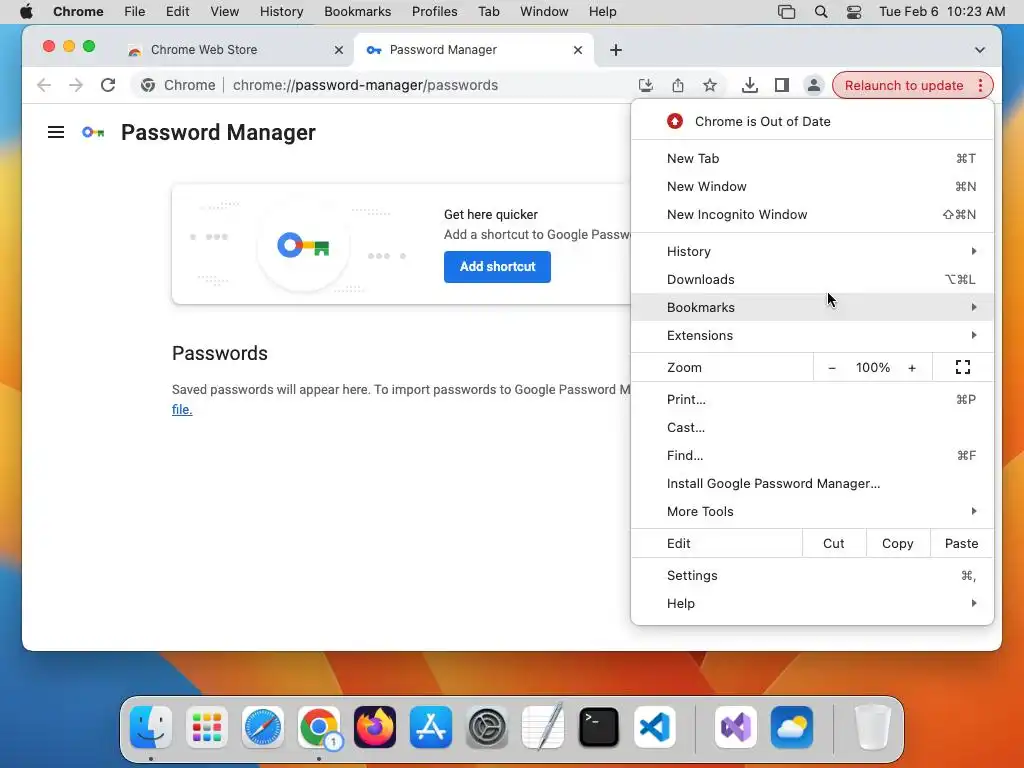Launch Visual Studio Code from the Dock
The height and width of the screenshot is (768, 1024).
point(655,727)
